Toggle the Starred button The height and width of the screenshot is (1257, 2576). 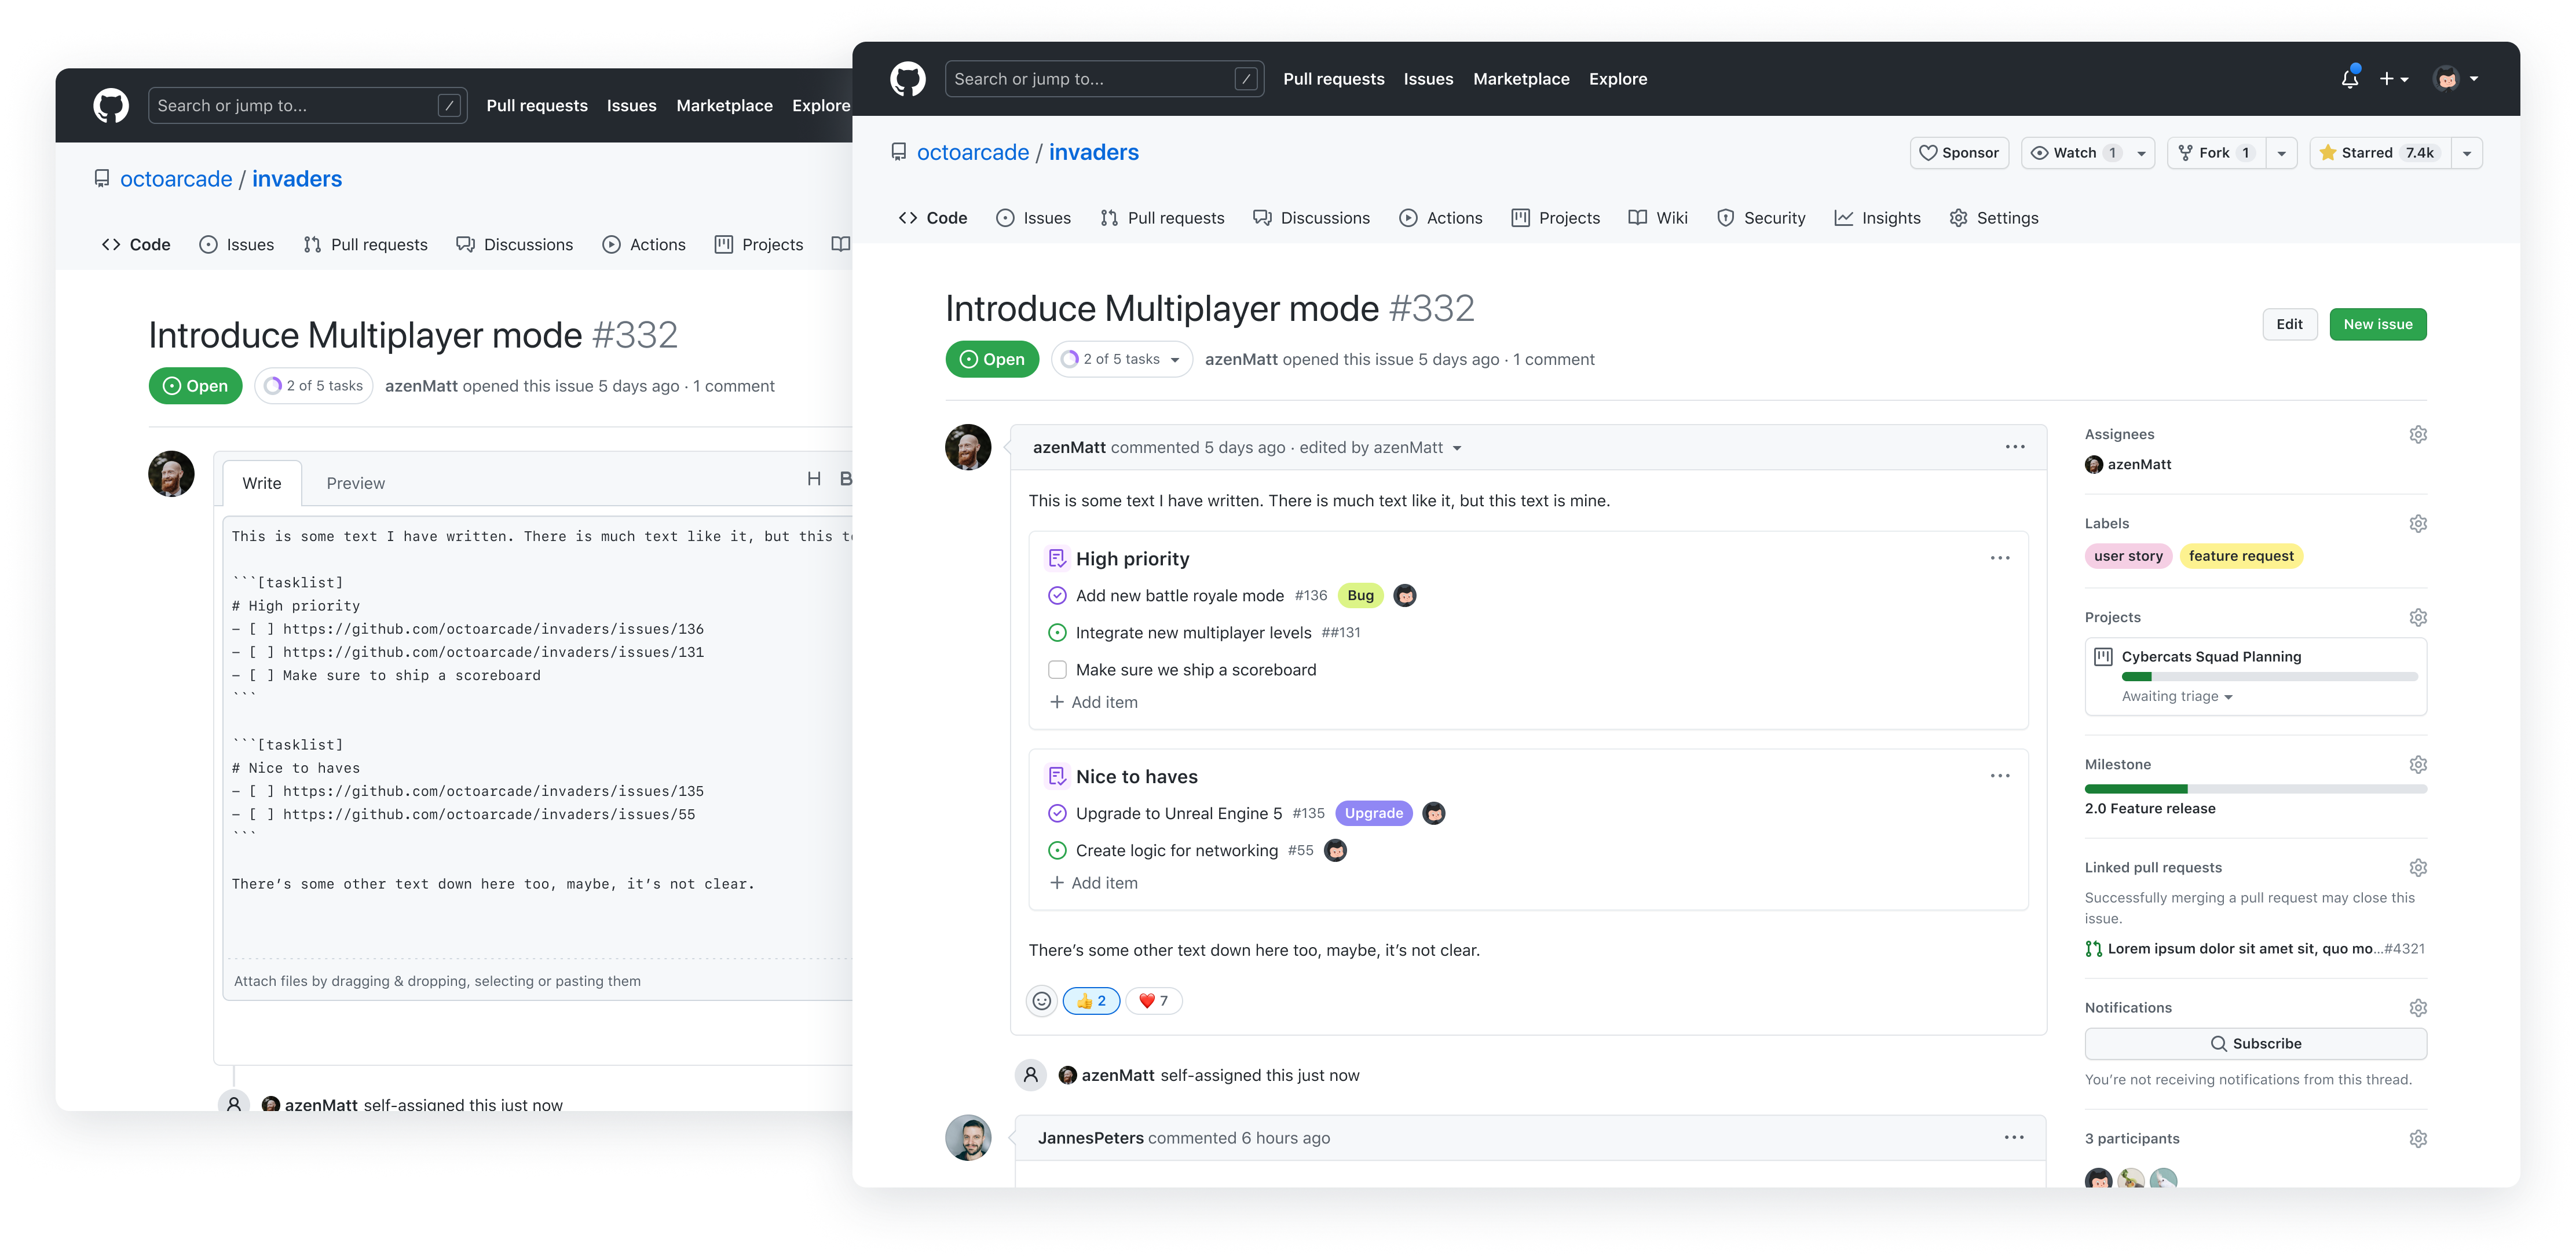(x=2379, y=152)
